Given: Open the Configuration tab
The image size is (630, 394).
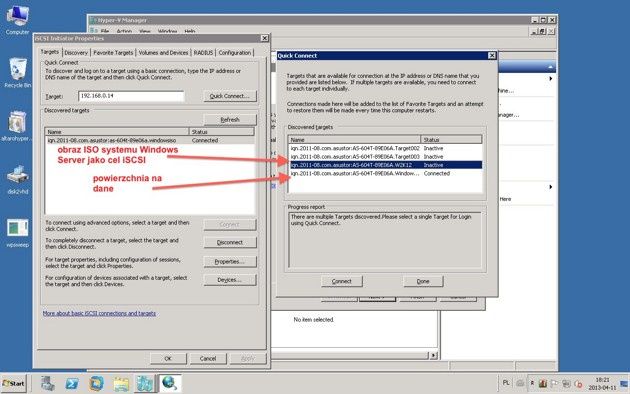Looking at the screenshot, I should pyautogui.click(x=235, y=53).
